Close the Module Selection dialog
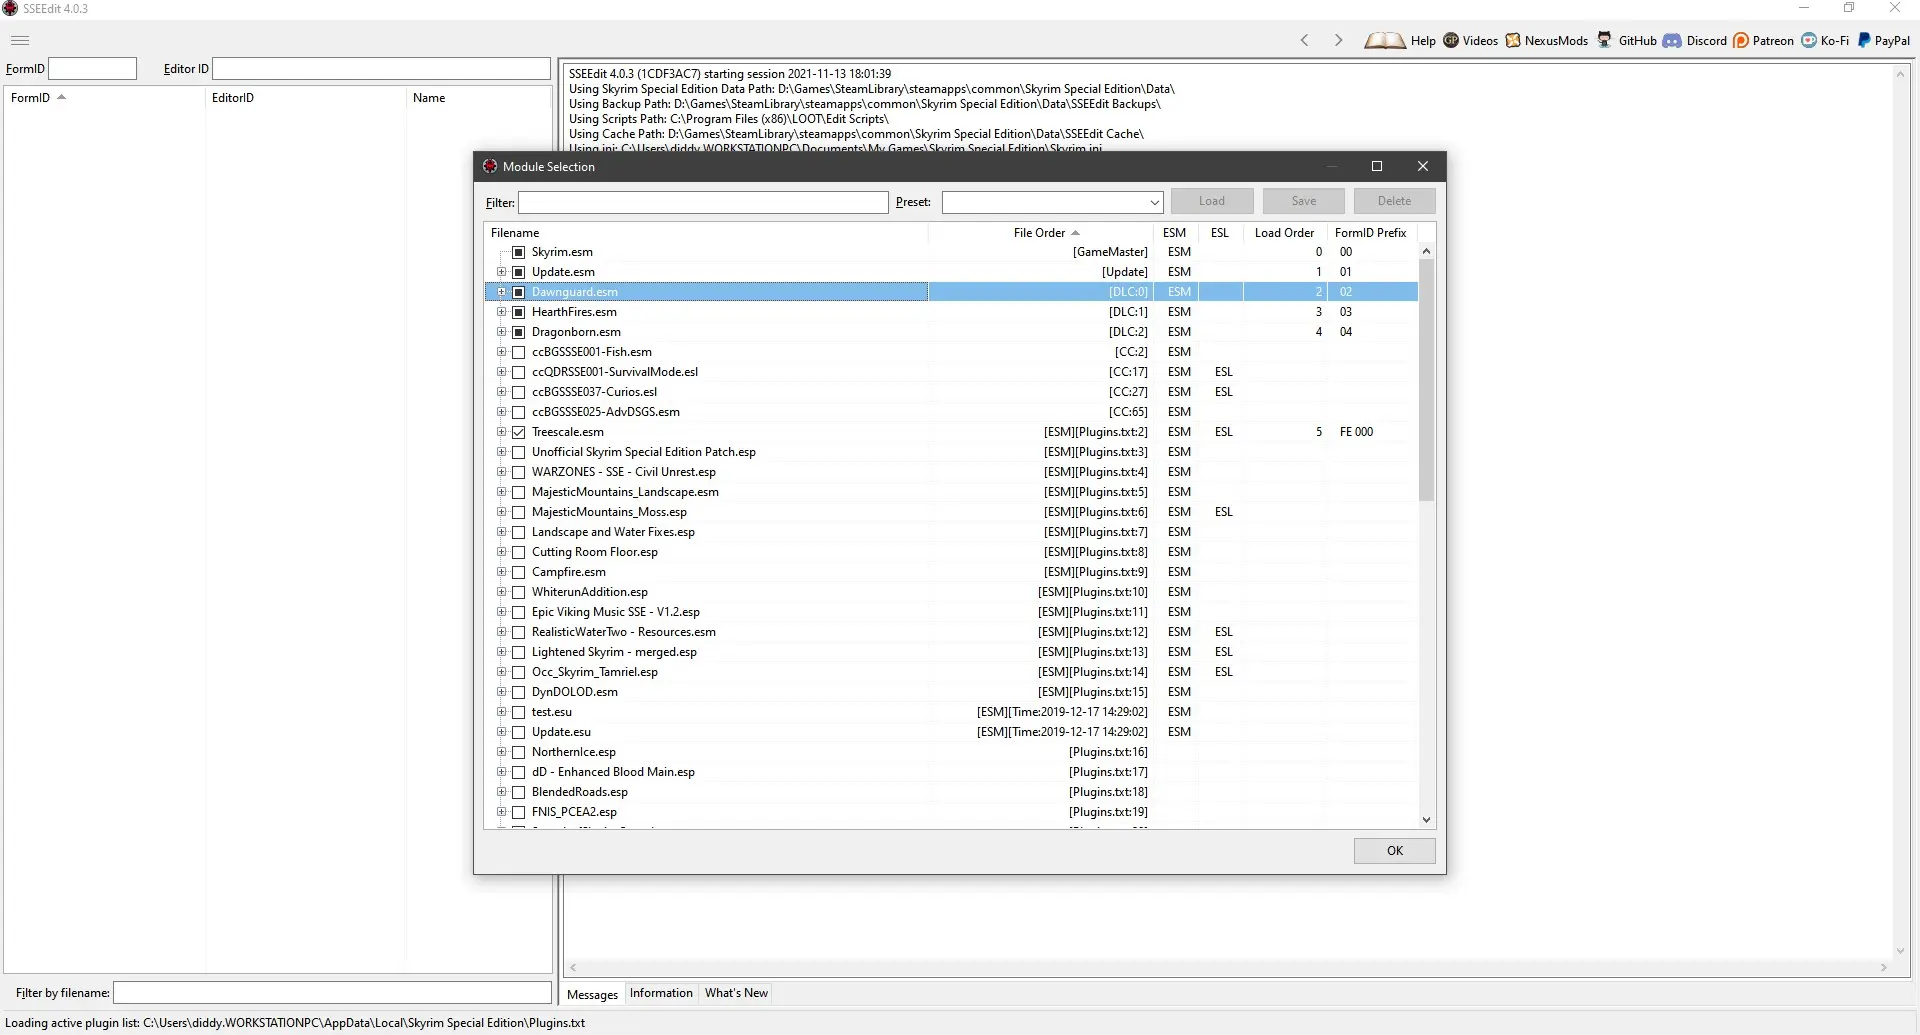The height and width of the screenshot is (1035, 1920). click(1423, 166)
